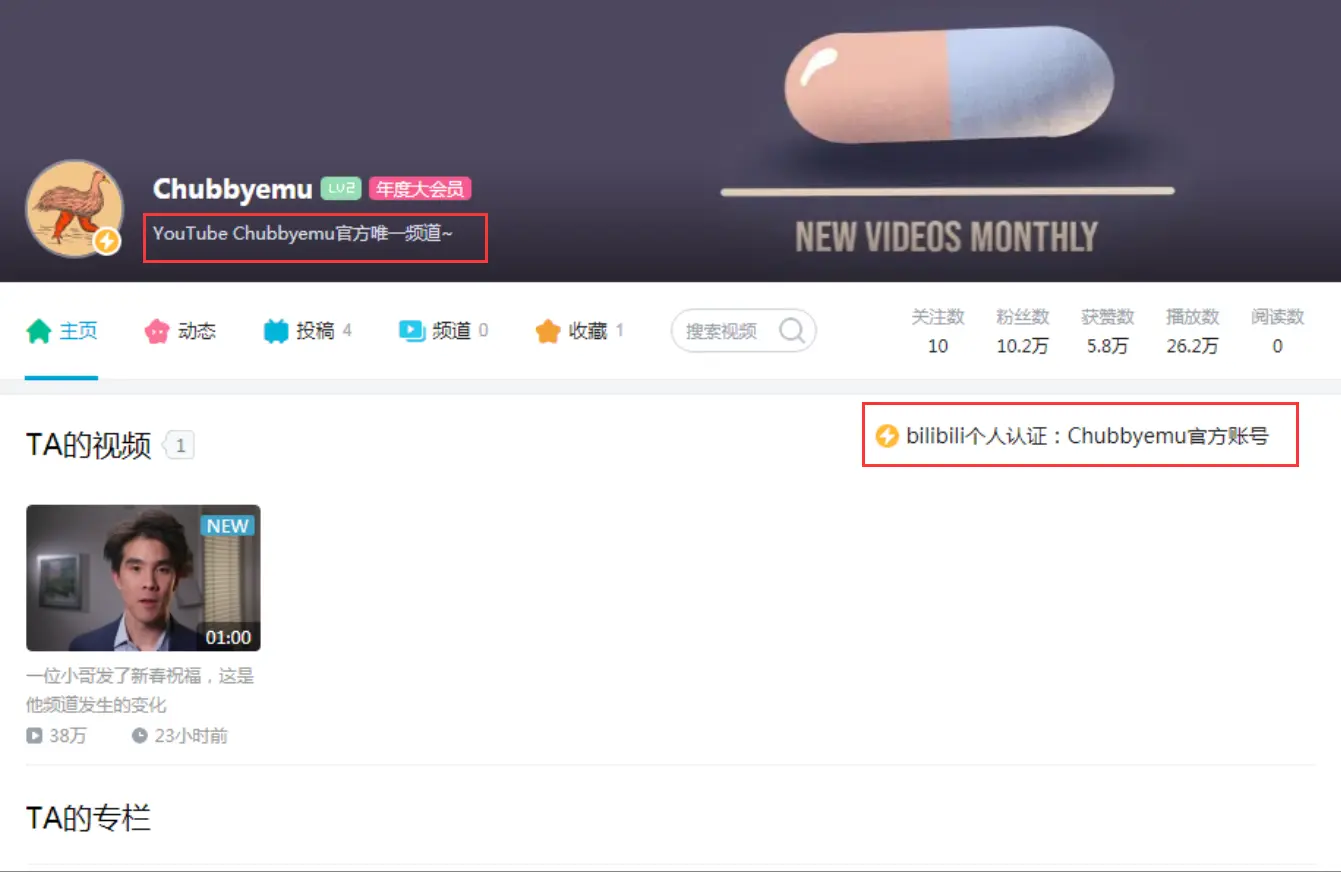Click the yellow lightning icon beside bilibili个人认证
Screen dimensions: 1341x872
coord(887,436)
